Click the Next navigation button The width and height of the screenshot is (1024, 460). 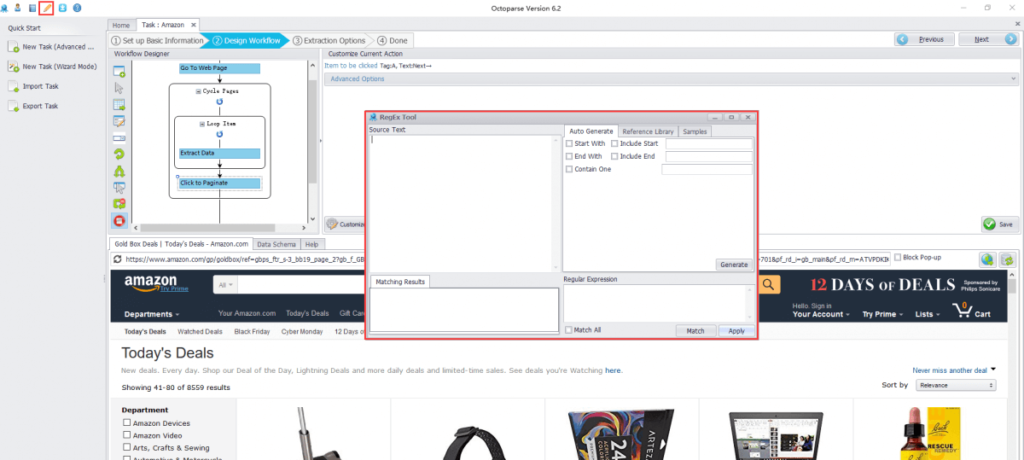pyautogui.click(x=988, y=39)
